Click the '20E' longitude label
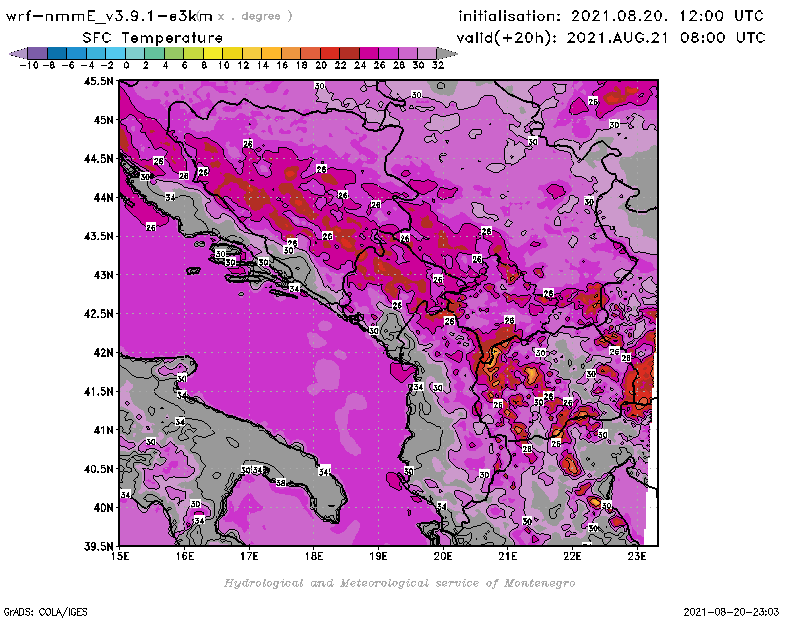This screenshot has width=800, height=618. pos(443,556)
